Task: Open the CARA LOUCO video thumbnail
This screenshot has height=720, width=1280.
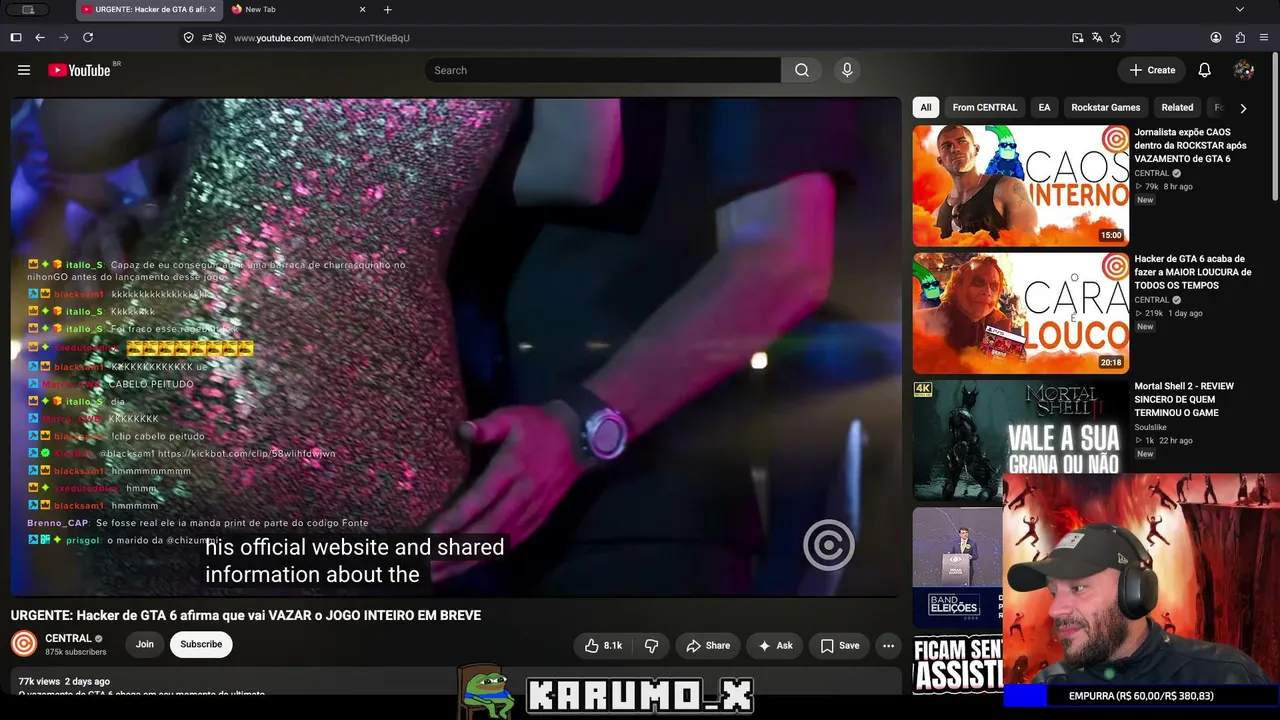Action: [x=1021, y=313]
